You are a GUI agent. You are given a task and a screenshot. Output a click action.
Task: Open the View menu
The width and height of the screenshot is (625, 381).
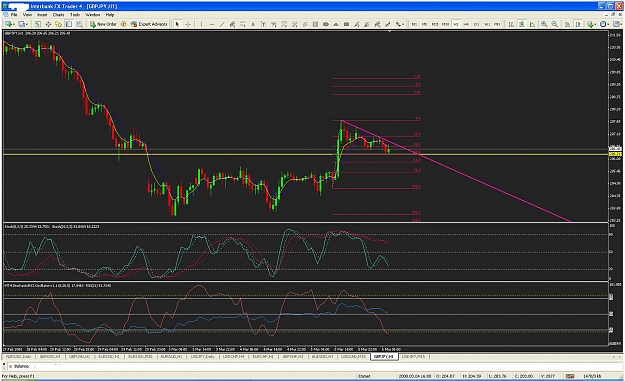click(x=27, y=15)
